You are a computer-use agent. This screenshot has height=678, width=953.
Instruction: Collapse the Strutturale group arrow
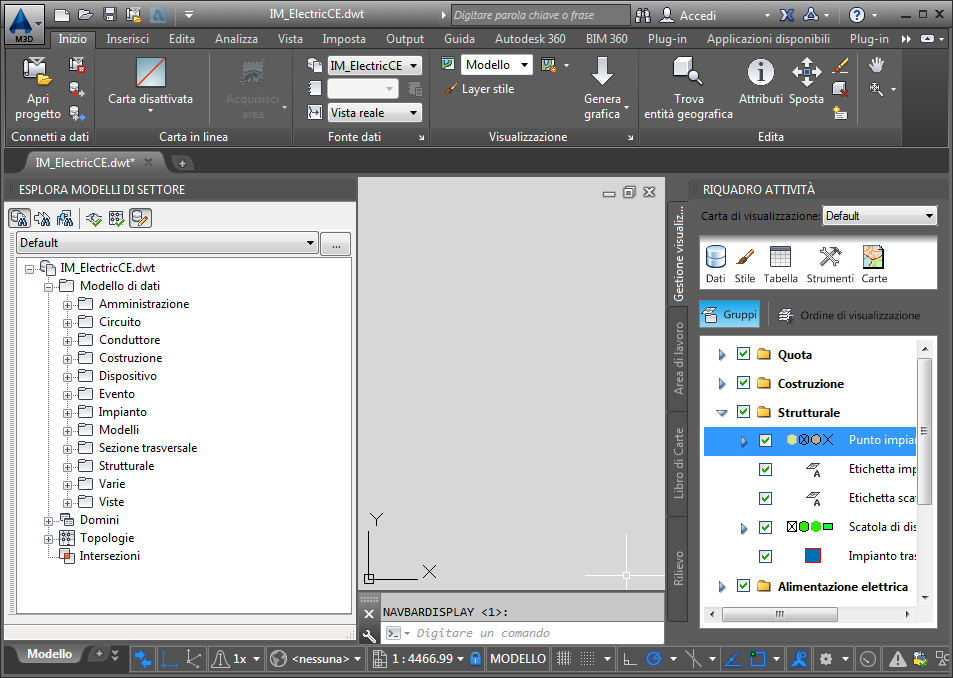[x=721, y=413]
